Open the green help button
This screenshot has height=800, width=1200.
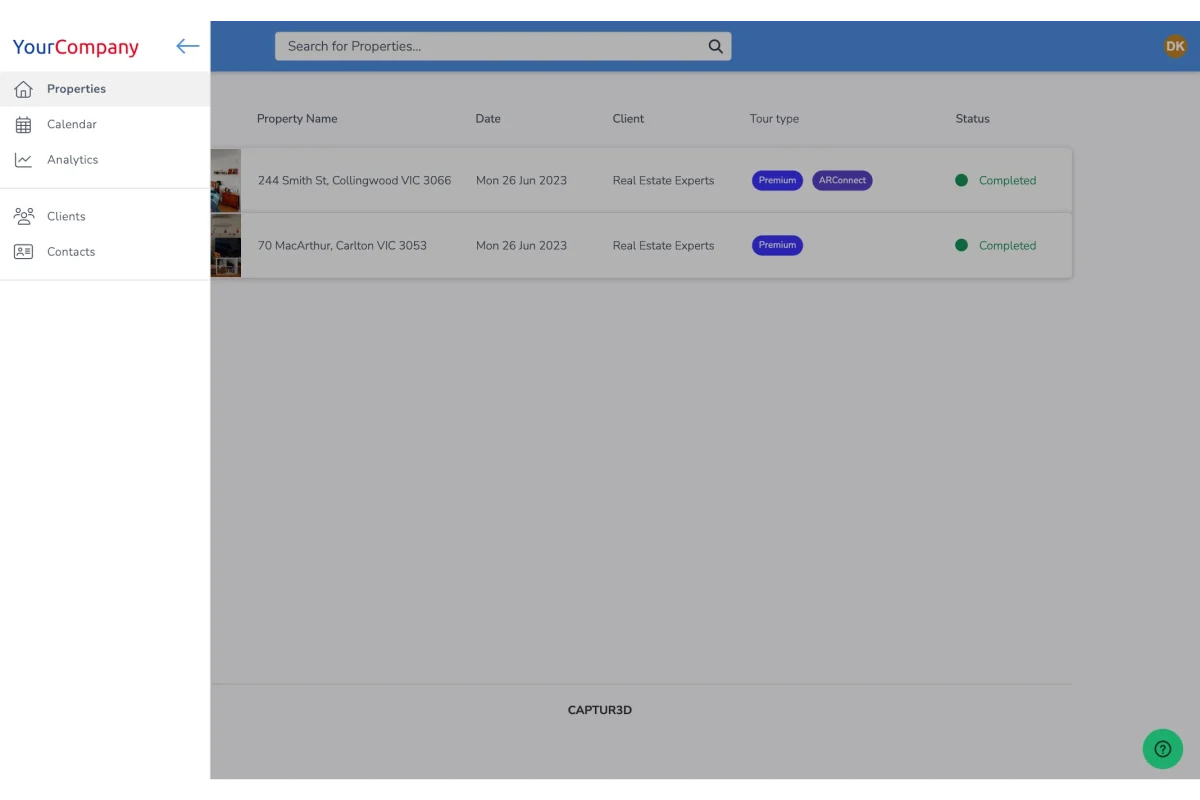(x=1163, y=749)
